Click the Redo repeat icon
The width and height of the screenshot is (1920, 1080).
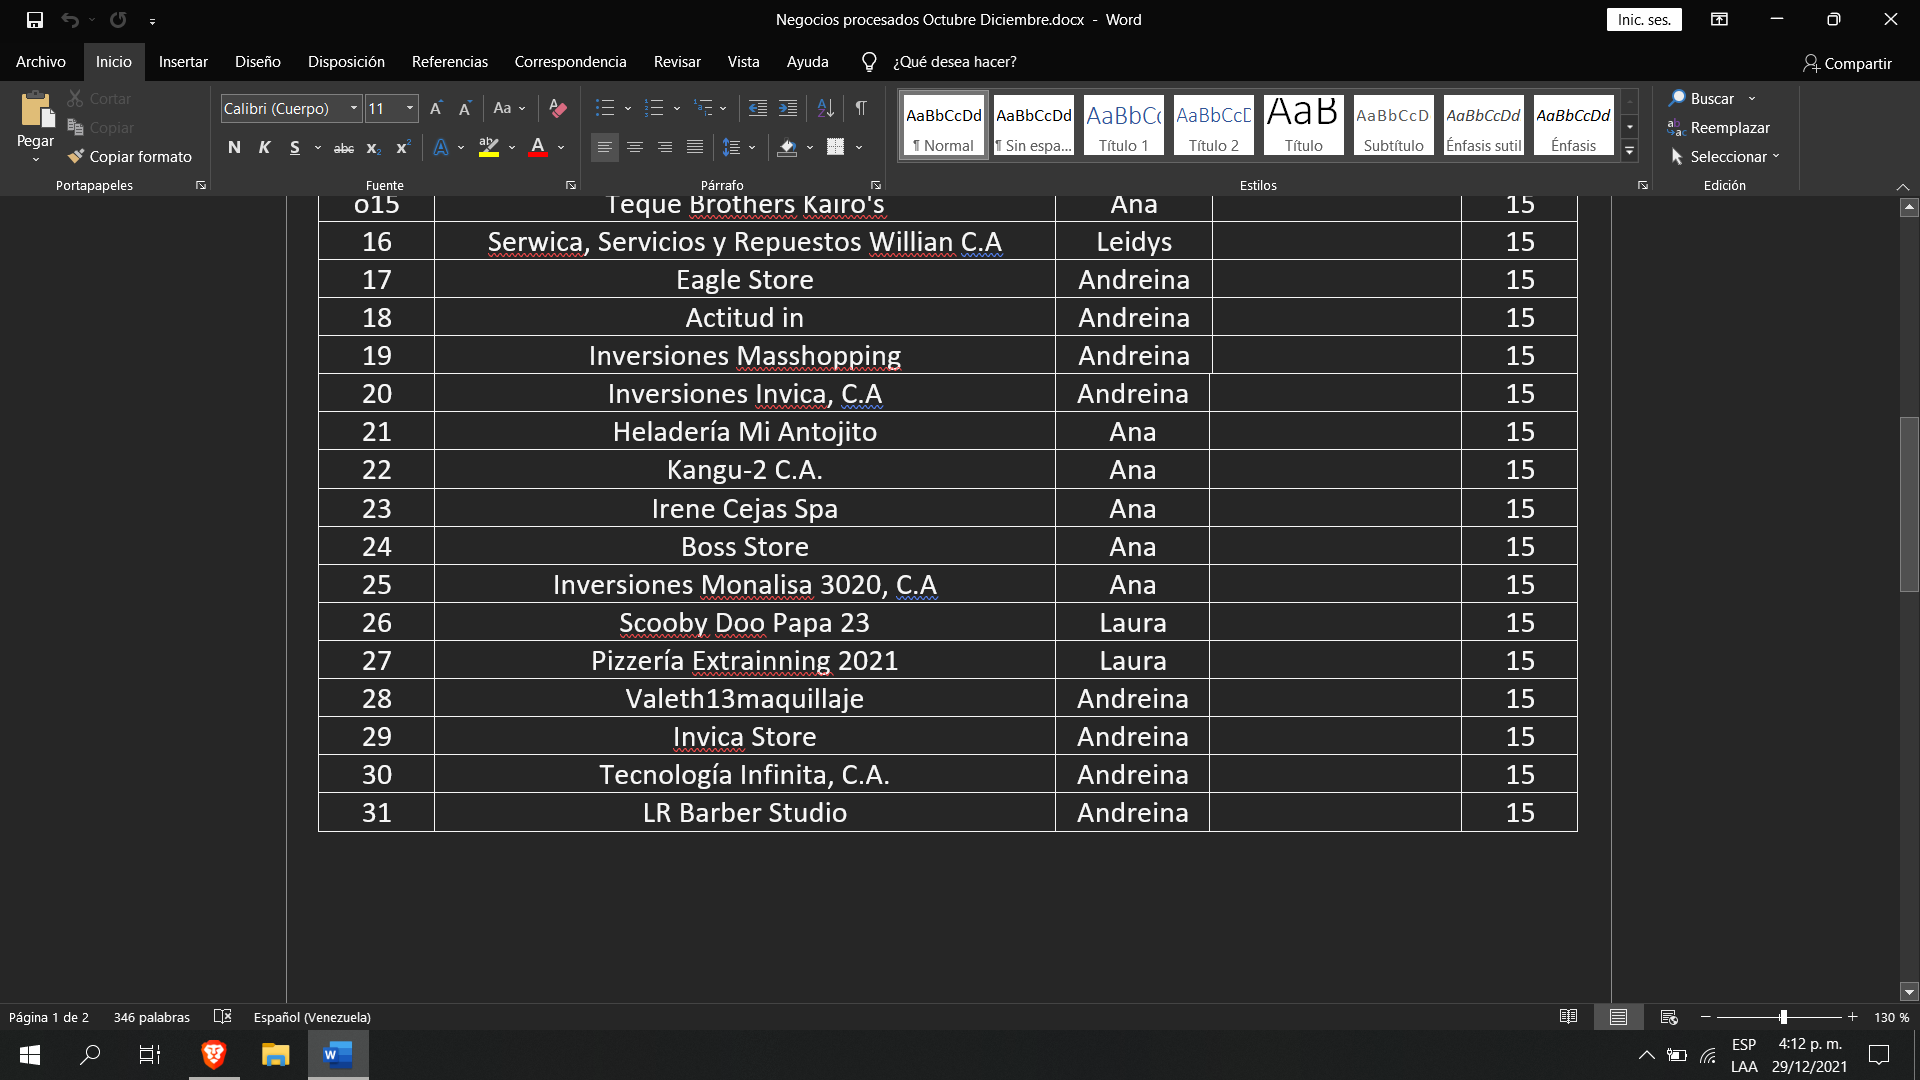[118, 20]
